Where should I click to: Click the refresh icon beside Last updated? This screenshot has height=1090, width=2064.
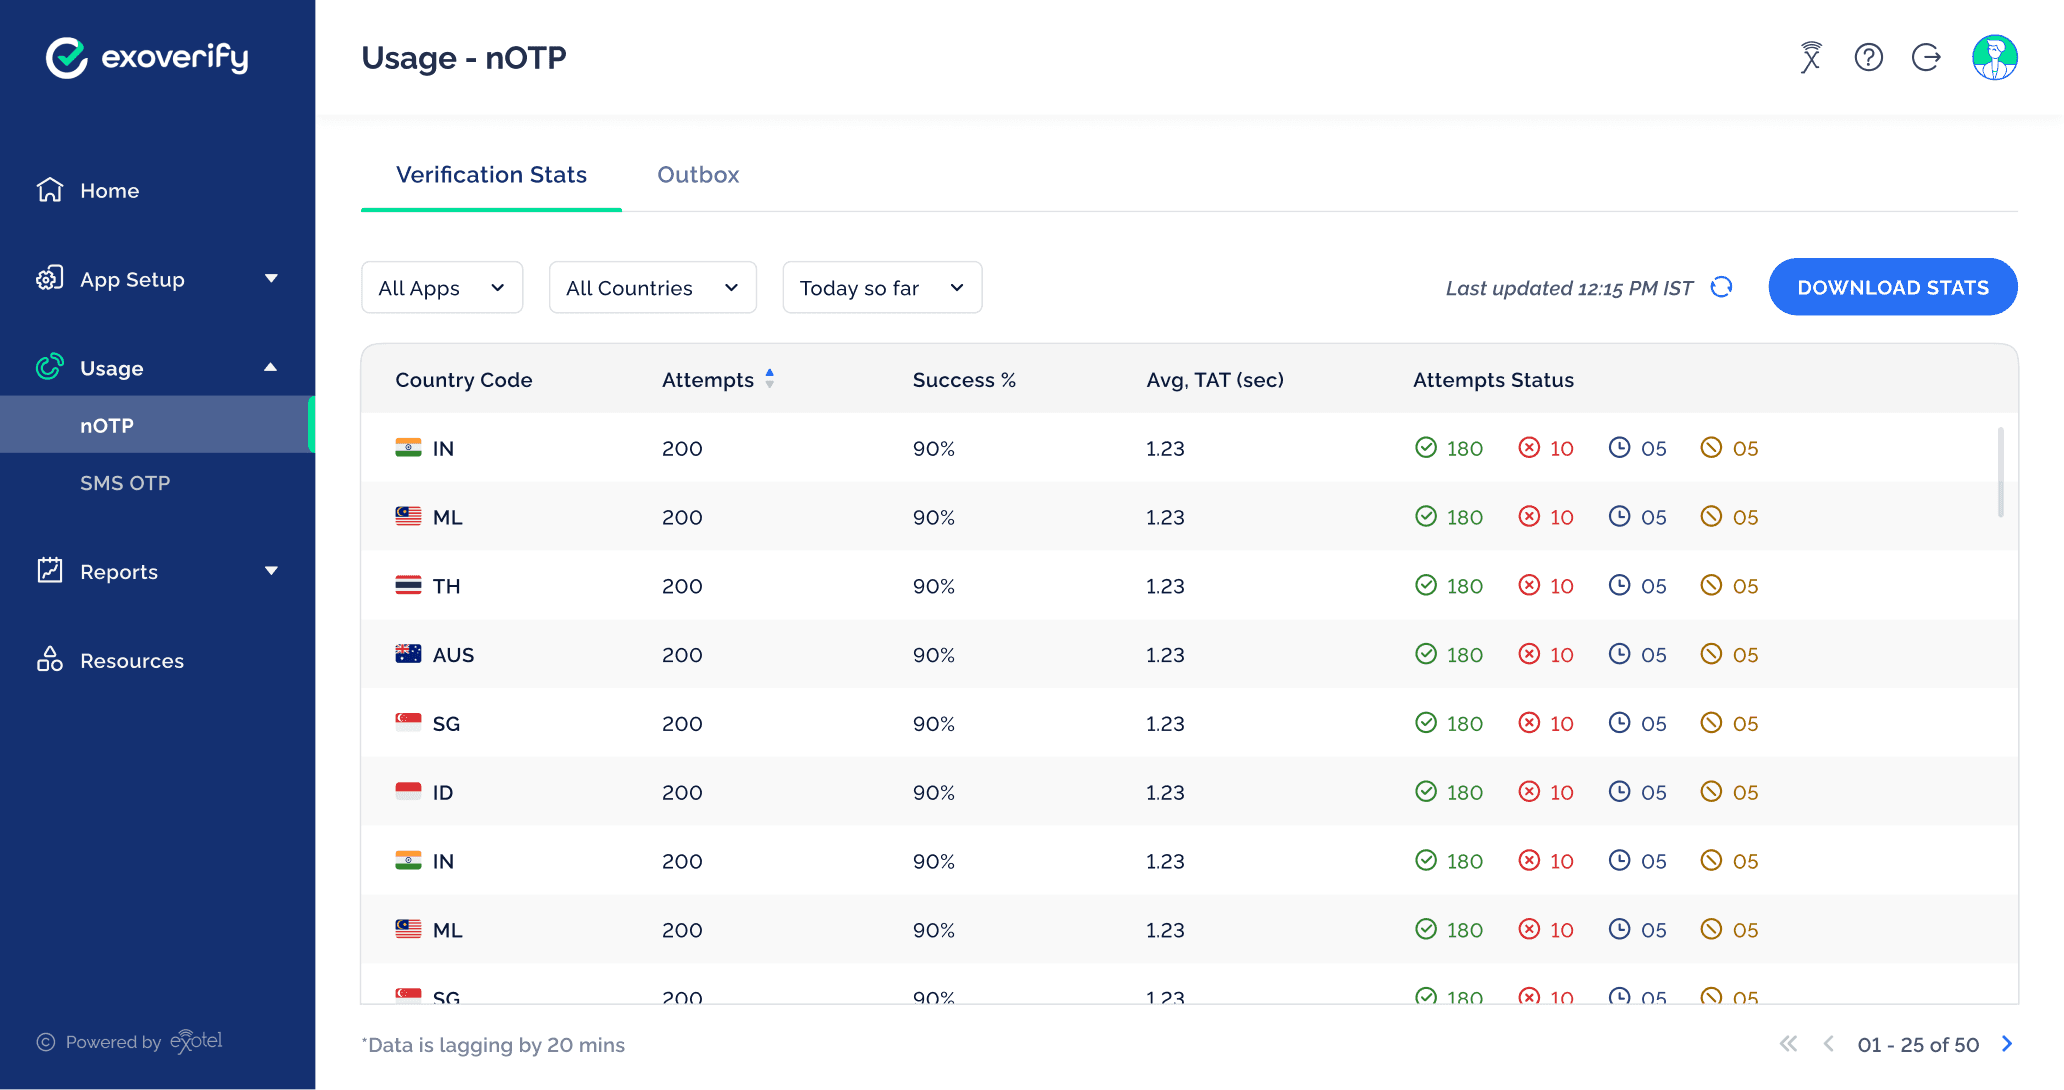pos(1721,288)
